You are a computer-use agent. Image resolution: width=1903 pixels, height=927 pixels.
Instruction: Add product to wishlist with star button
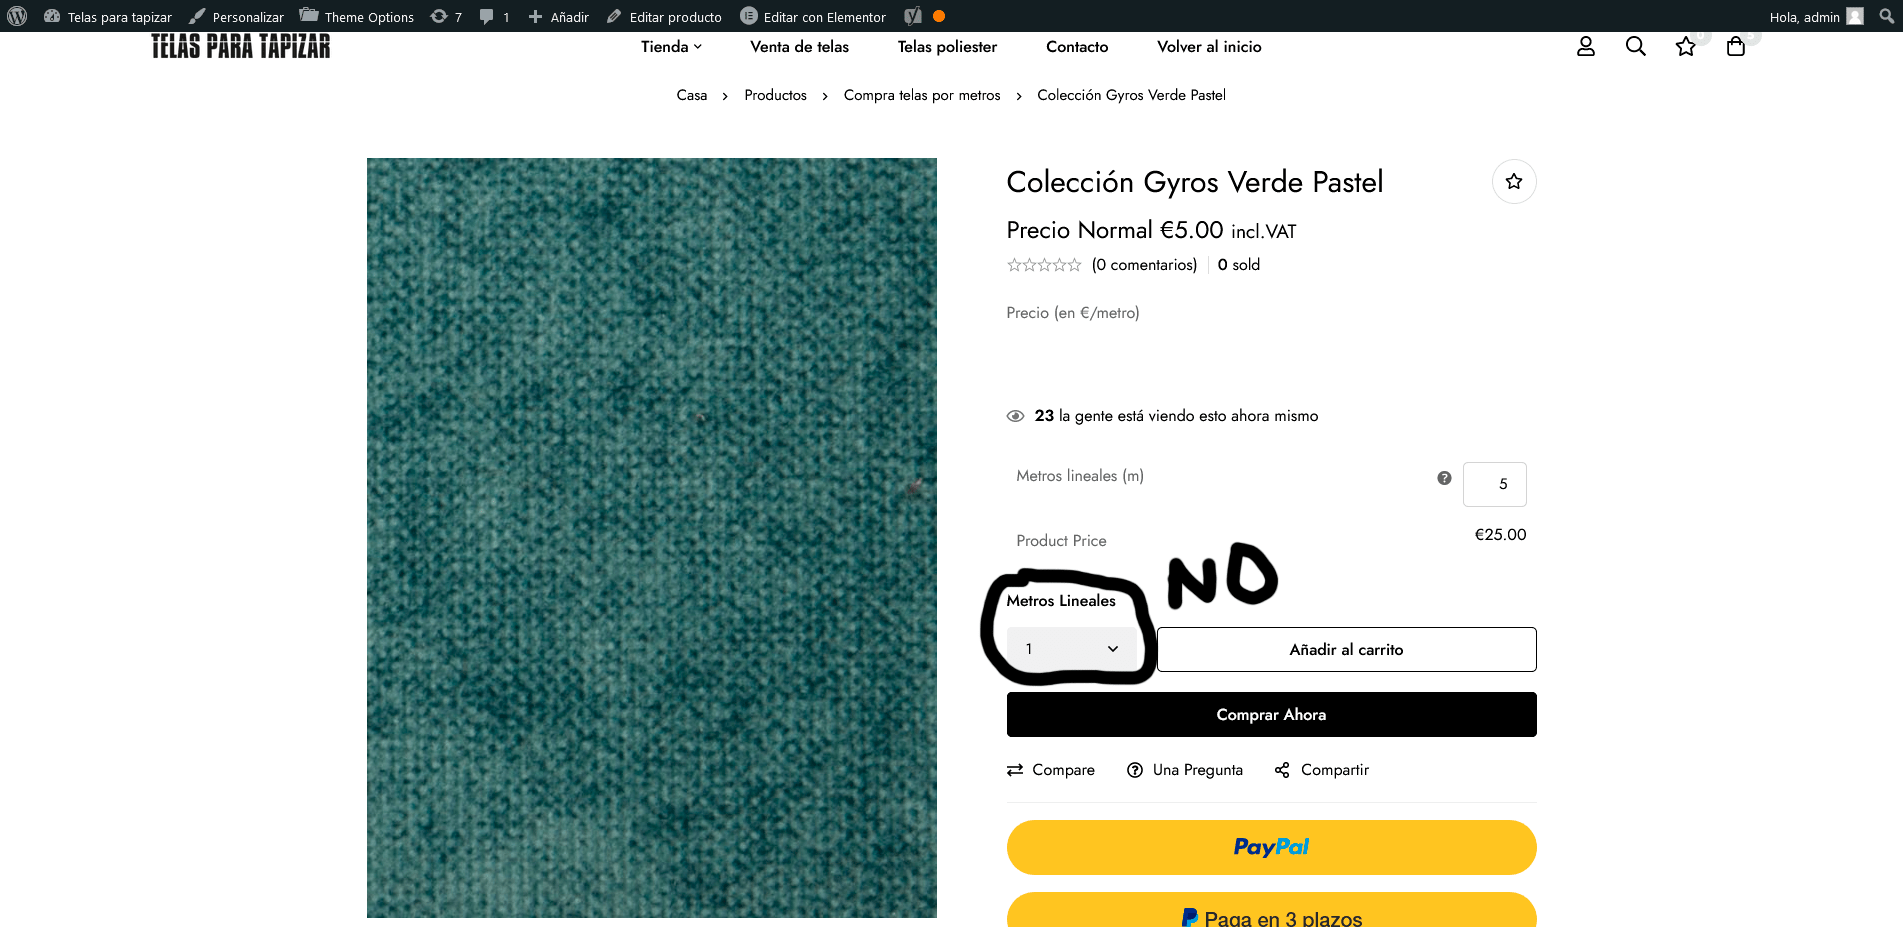pos(1514,182)
